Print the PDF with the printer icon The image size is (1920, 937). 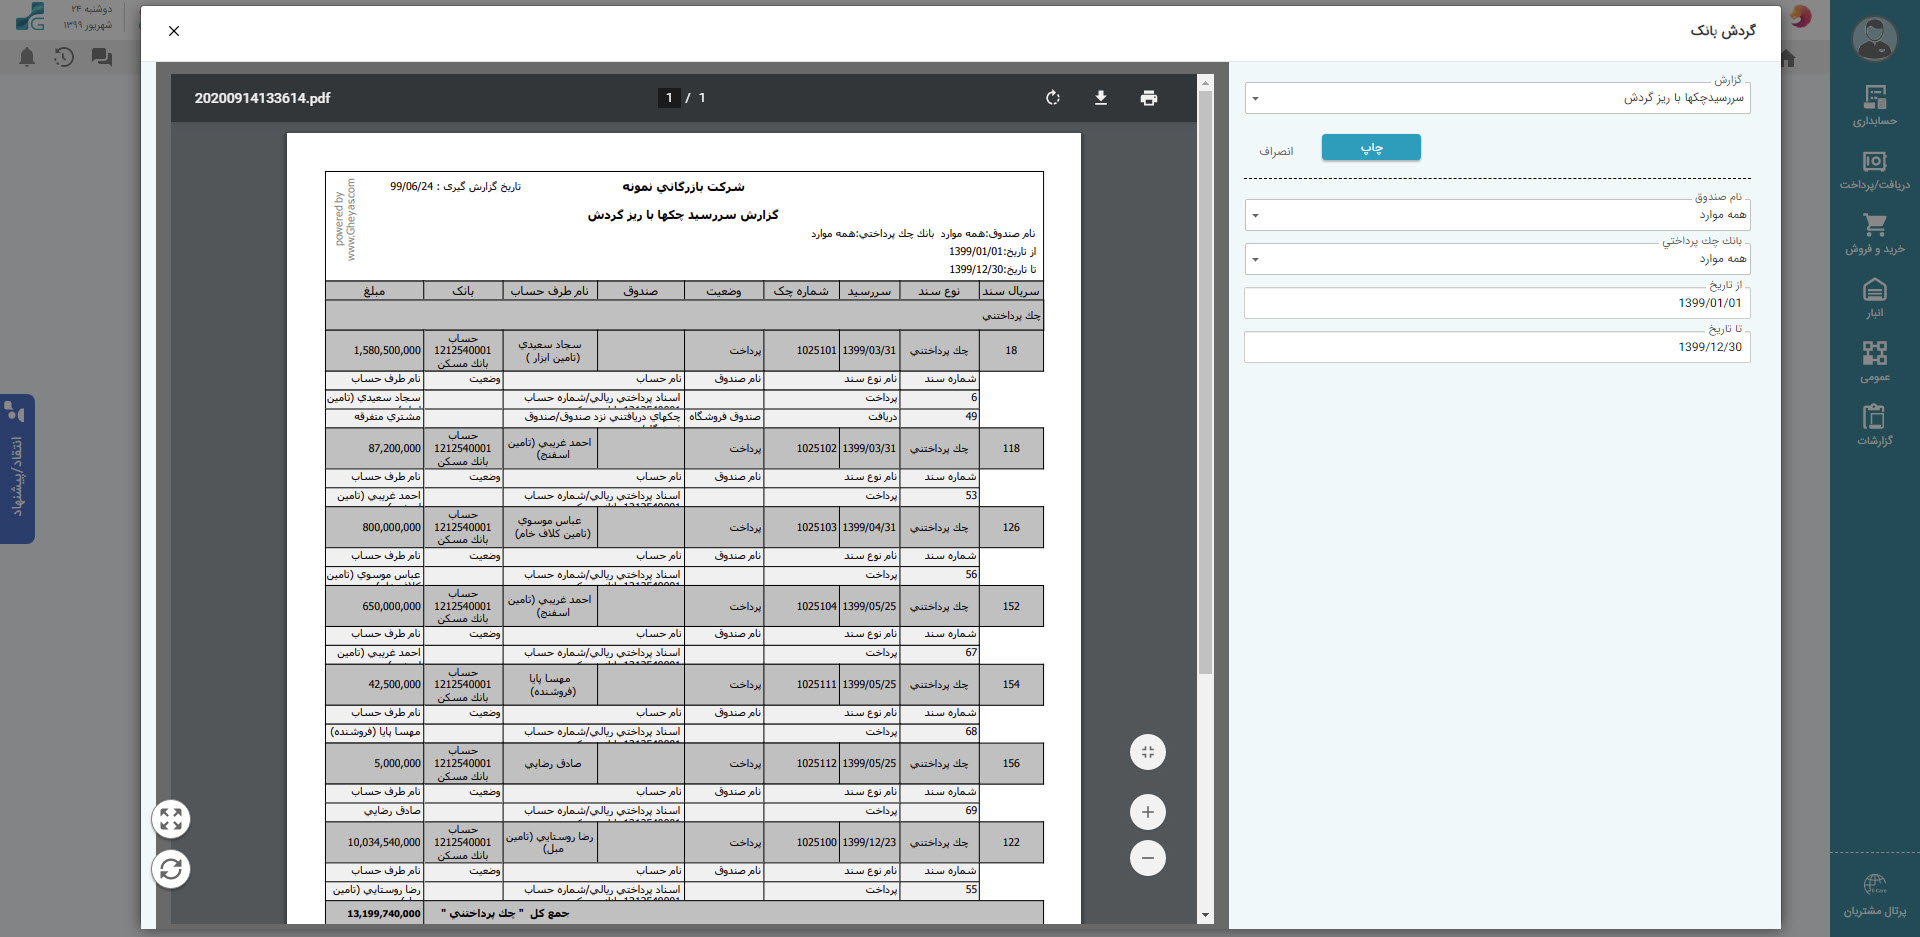coord(1148,98)
